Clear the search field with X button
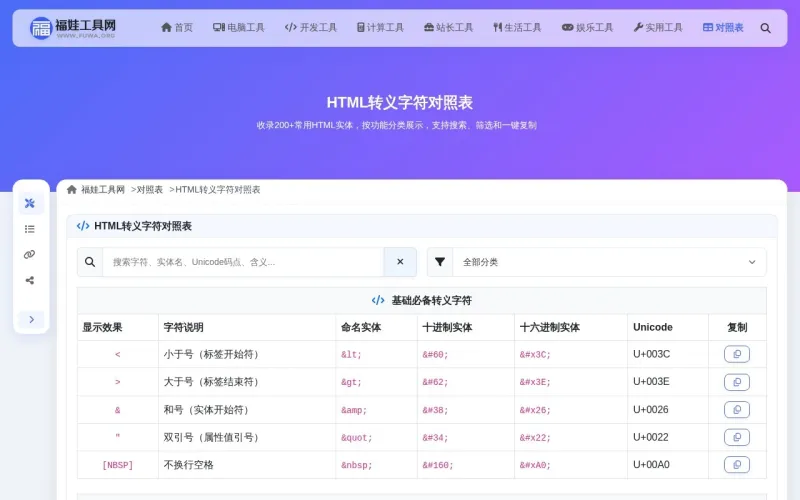This screenshot has width=800, height=500. click(x=400, y=262)
